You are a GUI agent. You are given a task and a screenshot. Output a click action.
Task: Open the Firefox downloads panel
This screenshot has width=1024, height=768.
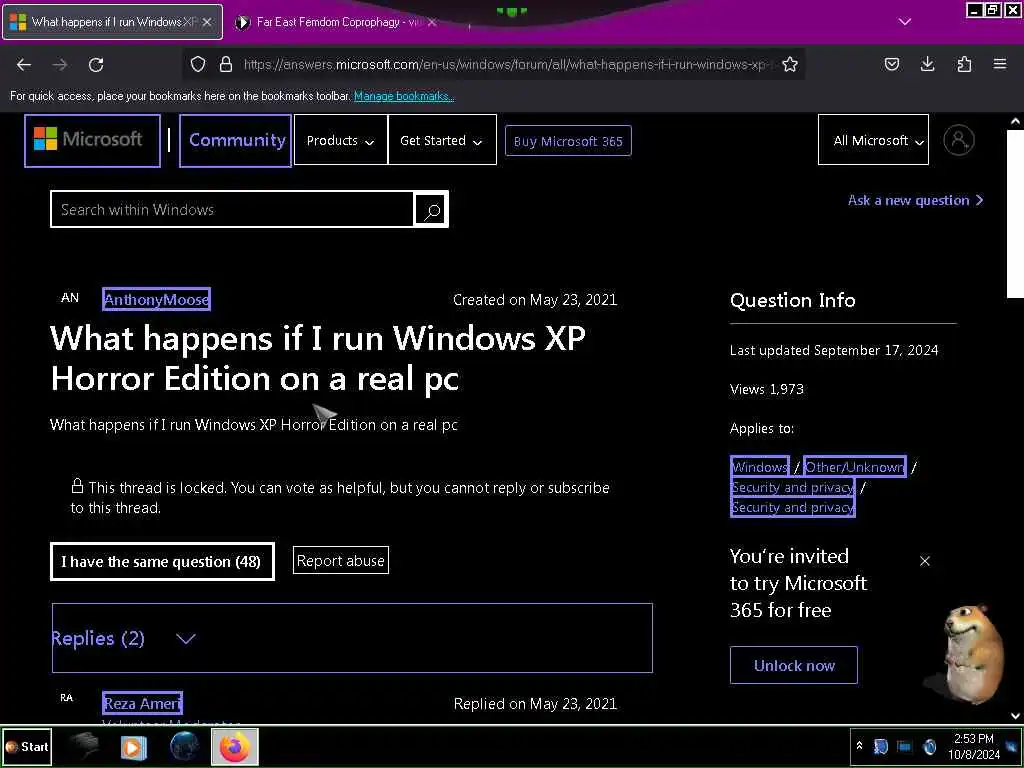tap(927, 64)
